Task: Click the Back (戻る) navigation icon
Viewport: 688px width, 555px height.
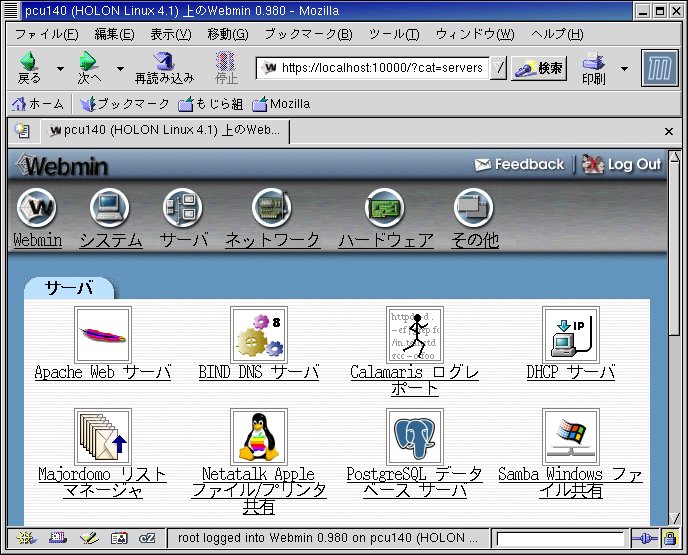Action: pyautogui.click(x=29, y=61)
